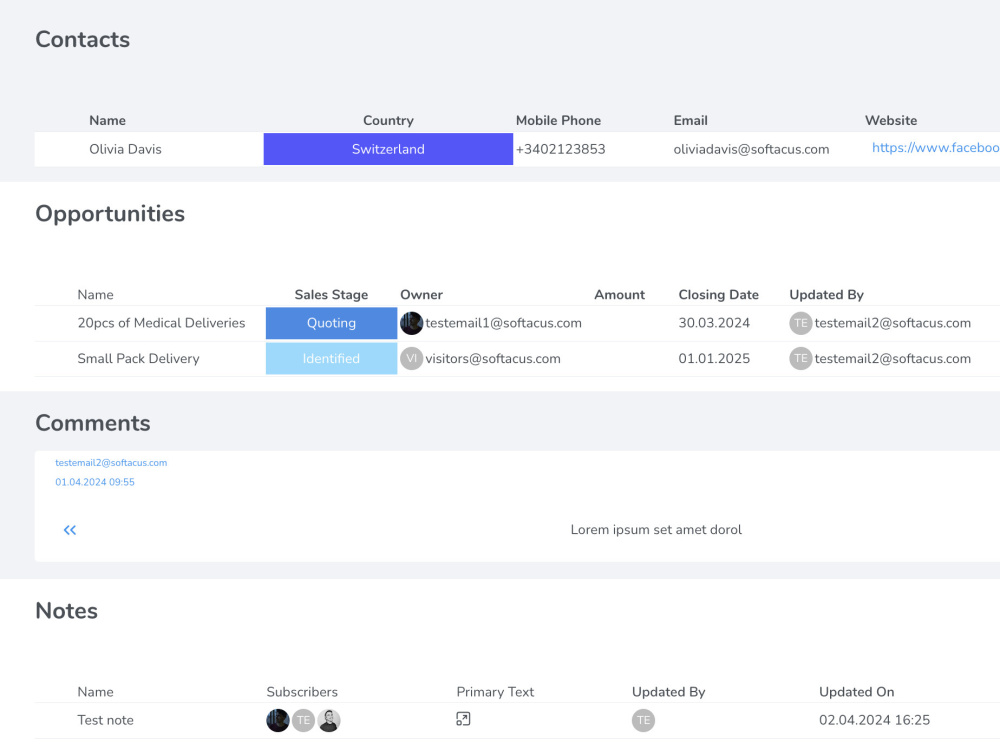Click Name column header in Notes
Screen dimensions: 1000x750
[96, 692]
